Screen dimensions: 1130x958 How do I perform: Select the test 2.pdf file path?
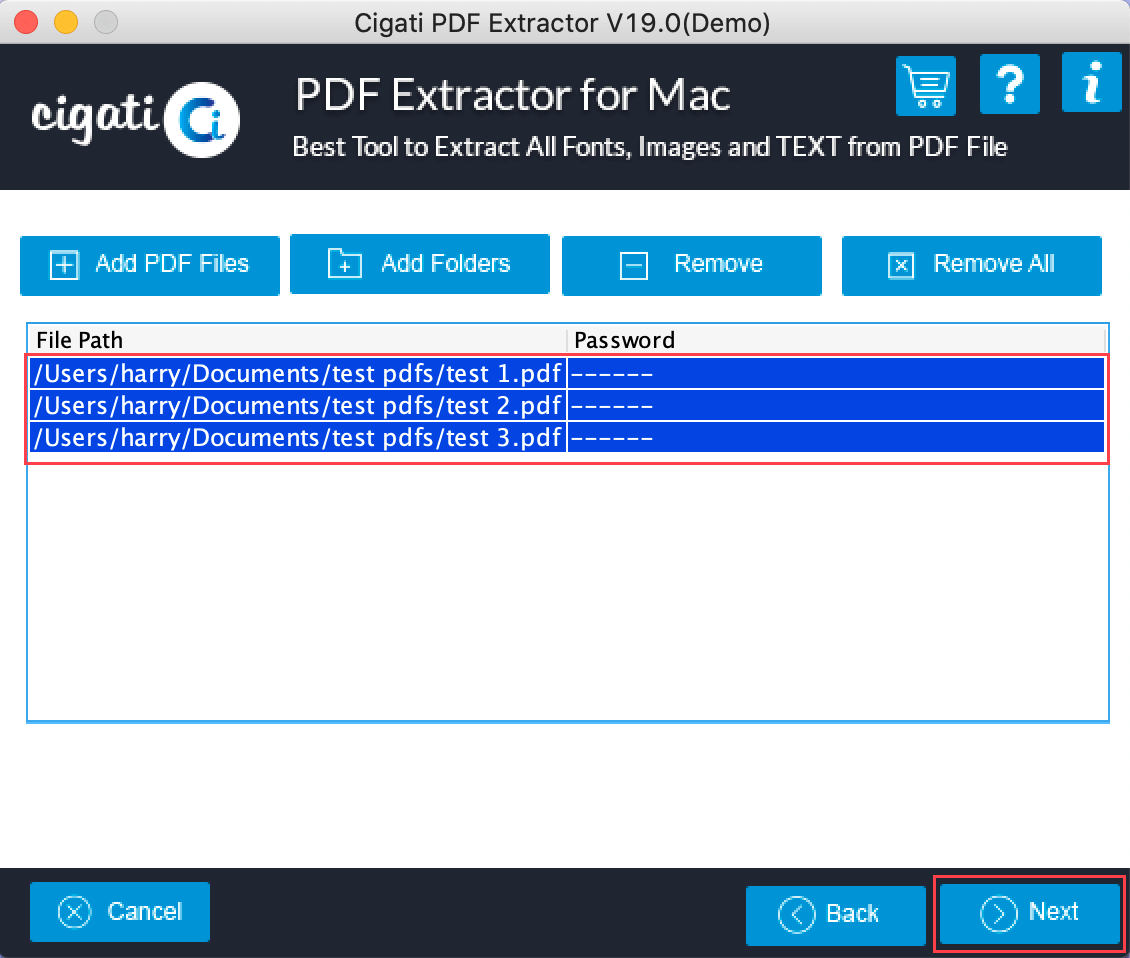[x=298, y=405]
